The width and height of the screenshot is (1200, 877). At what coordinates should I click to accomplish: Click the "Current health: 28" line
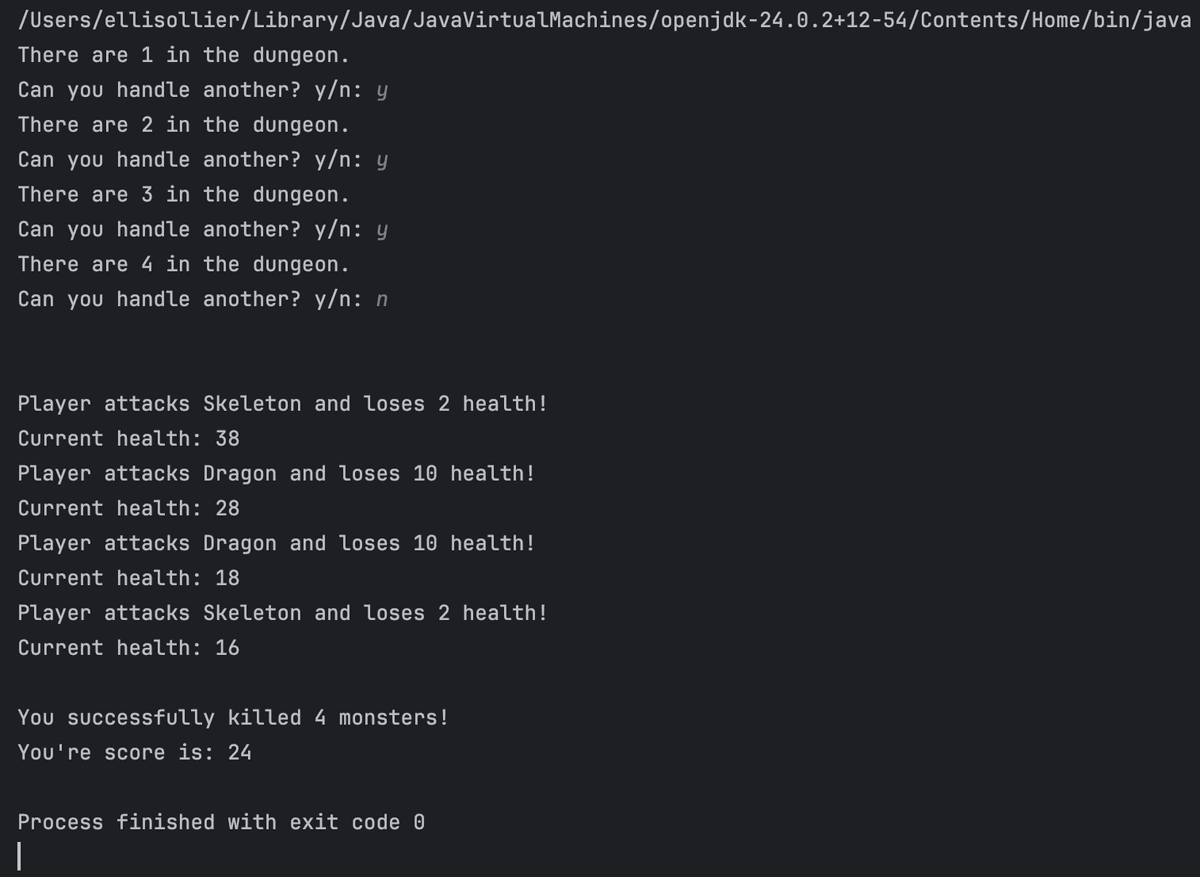129,508
